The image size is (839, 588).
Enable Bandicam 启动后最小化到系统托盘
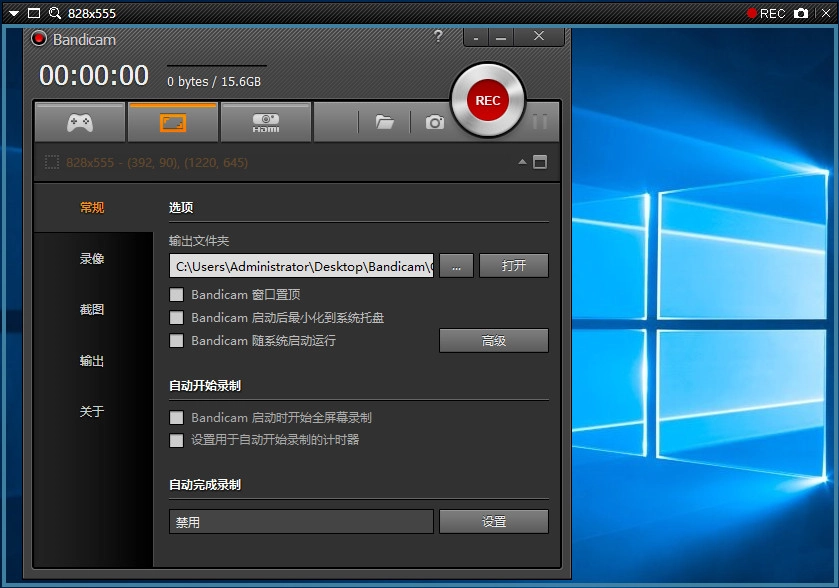pyautogui.click(x=174, y=317)
